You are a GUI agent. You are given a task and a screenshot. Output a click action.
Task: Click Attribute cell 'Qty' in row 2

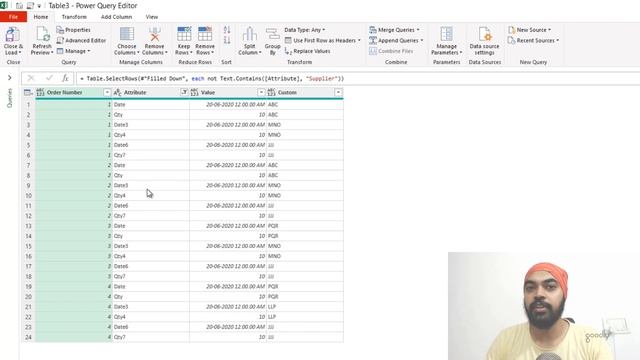[x=151, y=115]
